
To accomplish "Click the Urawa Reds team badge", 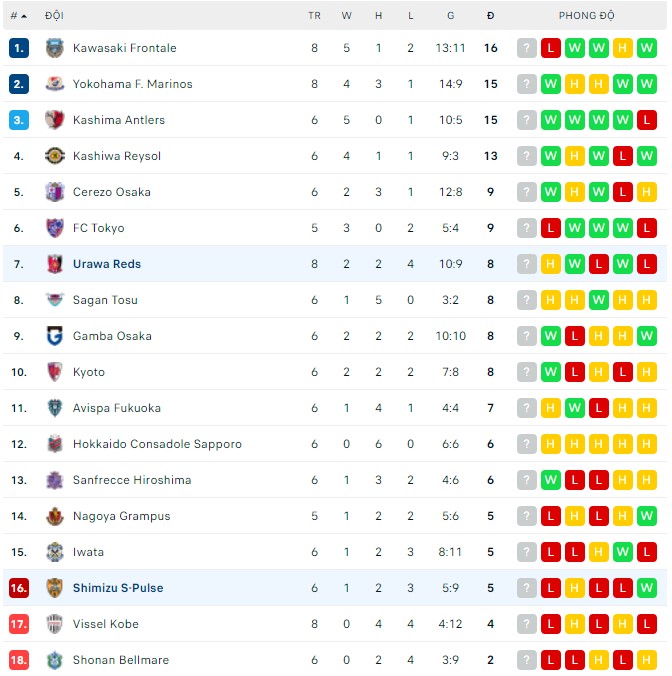I will coord(55,264).
